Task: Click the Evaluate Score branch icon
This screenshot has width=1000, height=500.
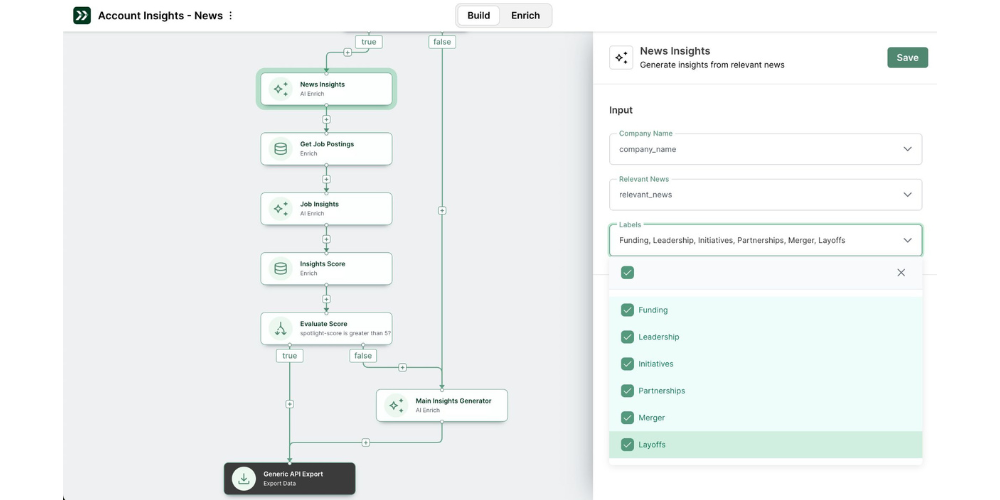Action: (280, 329)
